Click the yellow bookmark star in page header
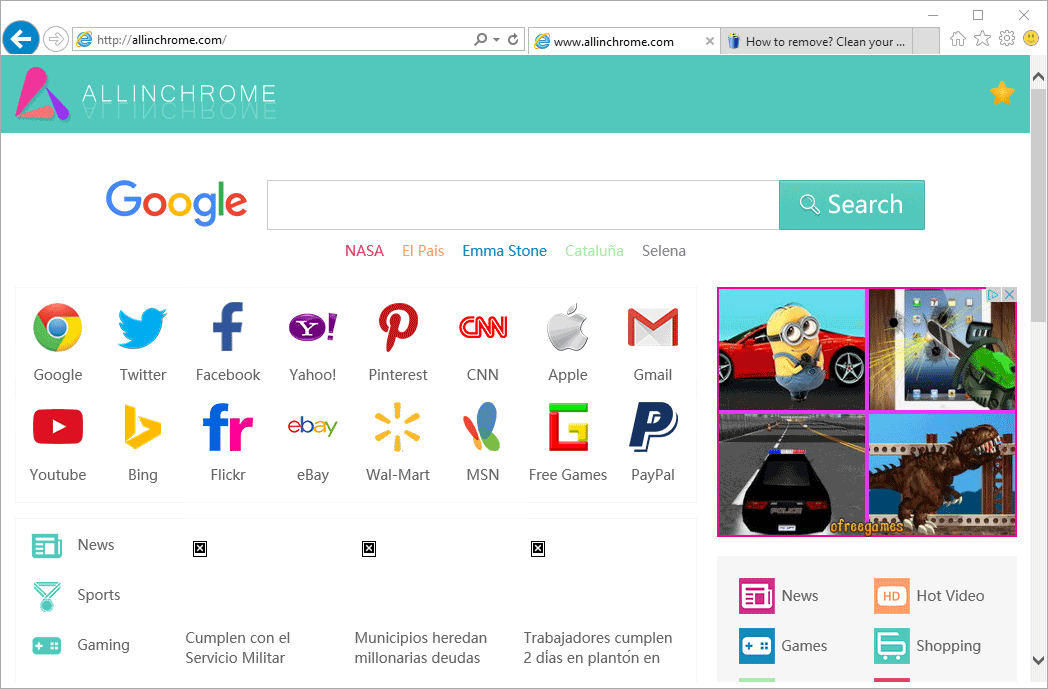 coord(1002,93)
